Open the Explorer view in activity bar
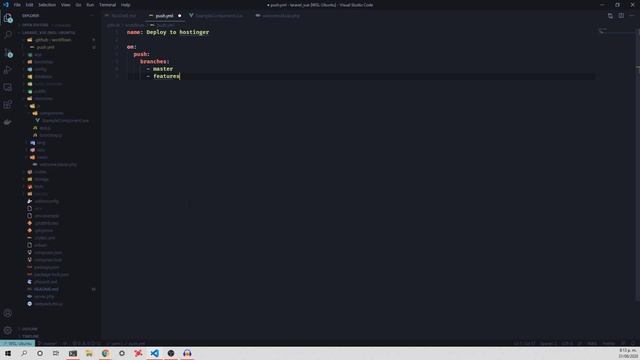This screenshot has width=640, height=360. (x=8, y=18)
